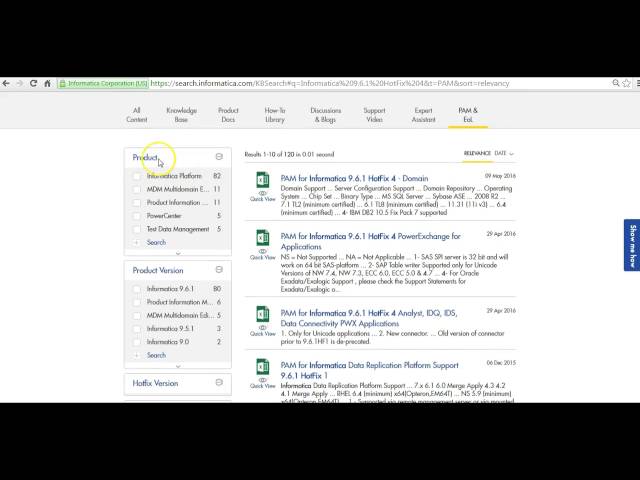Switch to Support Video tab
Screen dimensions: 640x480
click(374, 115)
